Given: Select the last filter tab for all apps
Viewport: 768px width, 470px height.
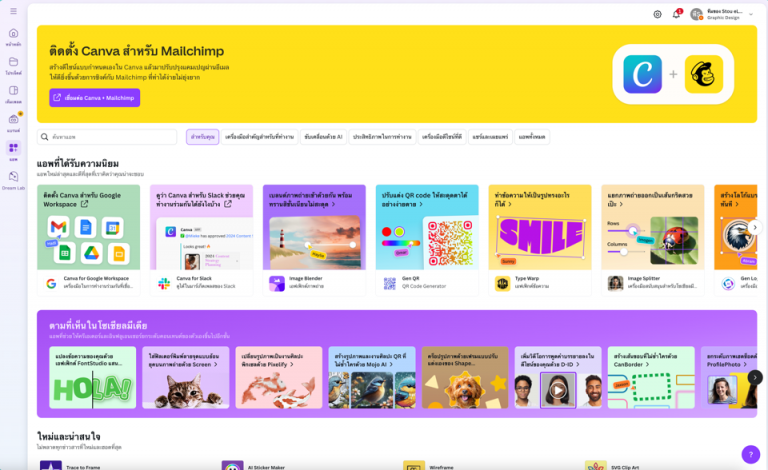Looking at the screenshot, I should [532, 137].
